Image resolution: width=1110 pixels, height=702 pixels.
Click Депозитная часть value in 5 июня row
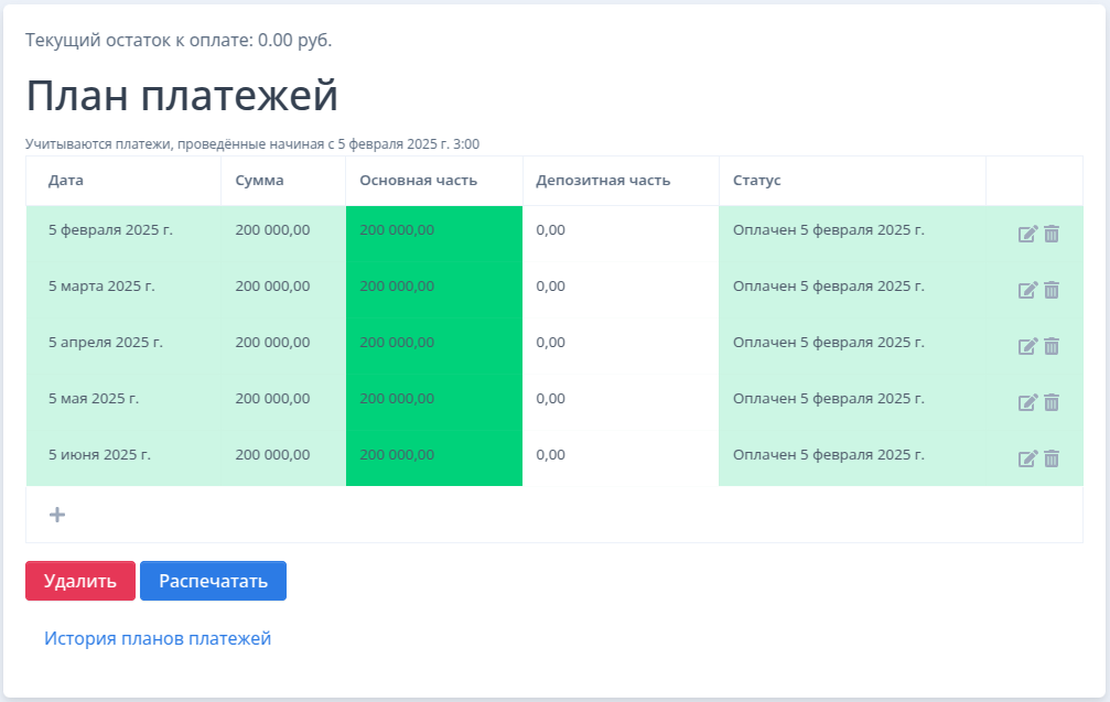point(550,455)
